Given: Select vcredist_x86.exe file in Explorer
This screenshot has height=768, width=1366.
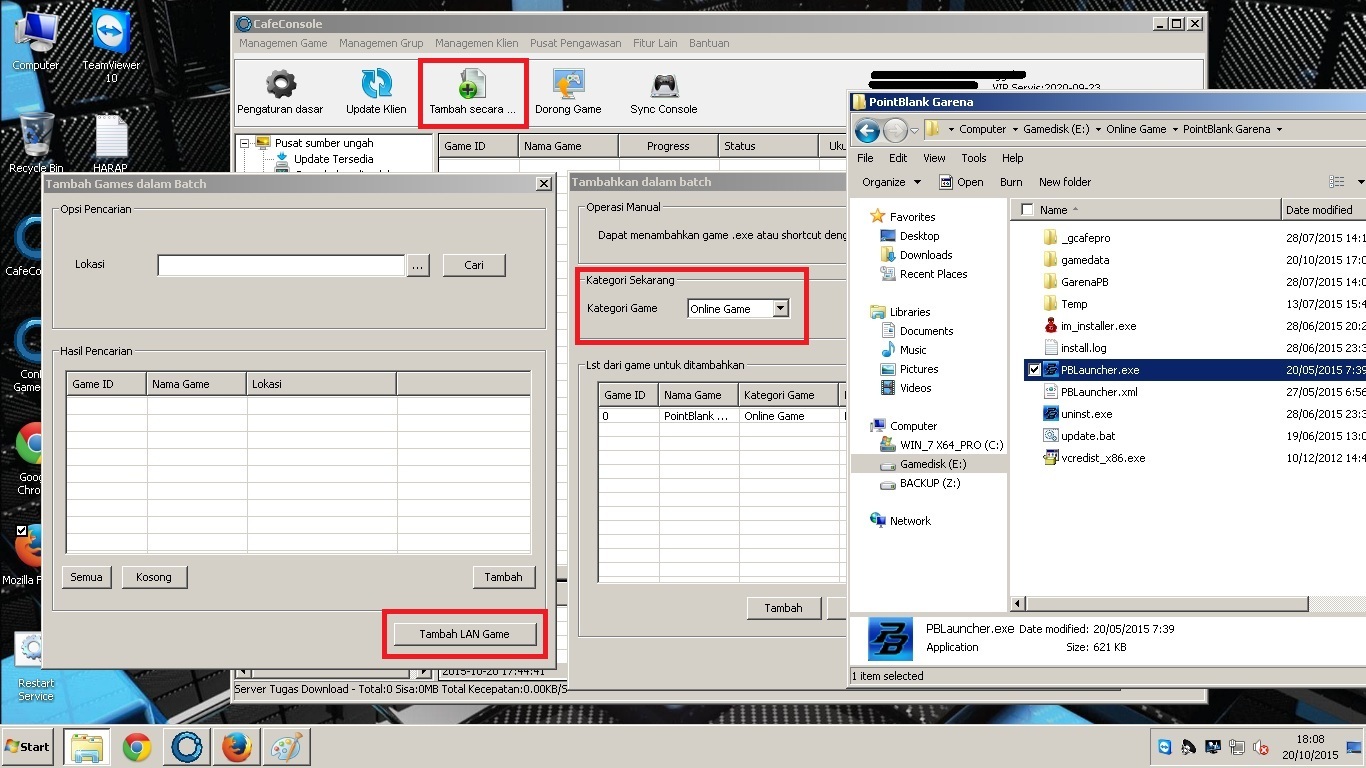Looking at the screenshot, I should (x=1102, y=458).
